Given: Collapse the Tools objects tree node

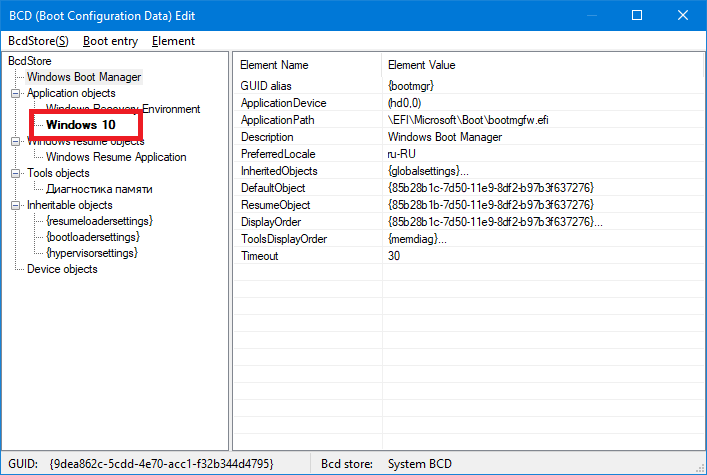Looking at the screenshot, I should coord(16,173).
